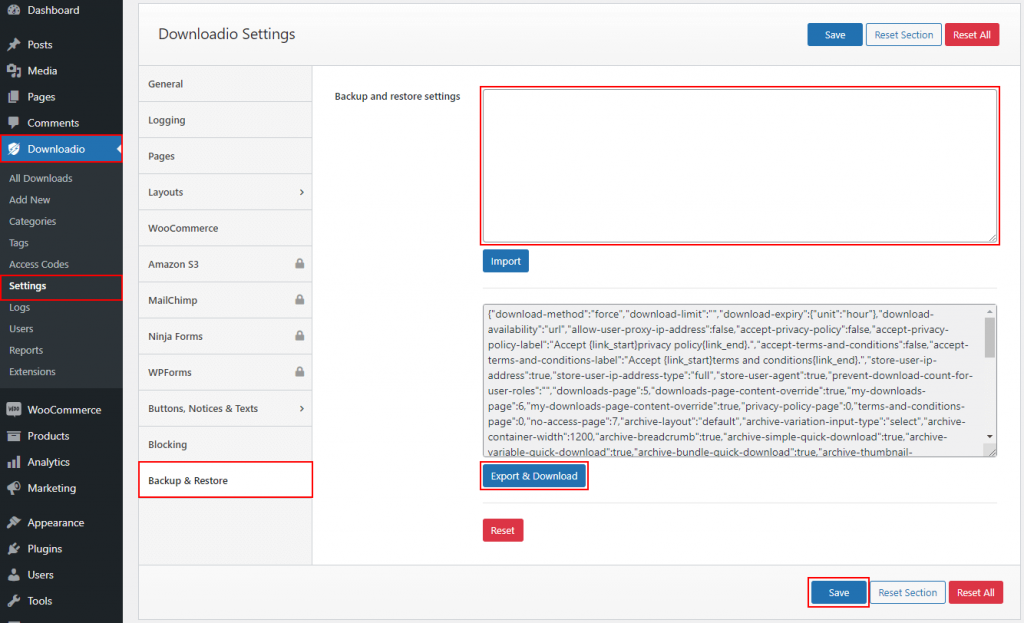The height and width of the screenshot is (623, 1024).
Task: Click the Pages document icon
Action: [x=14, y=97]
